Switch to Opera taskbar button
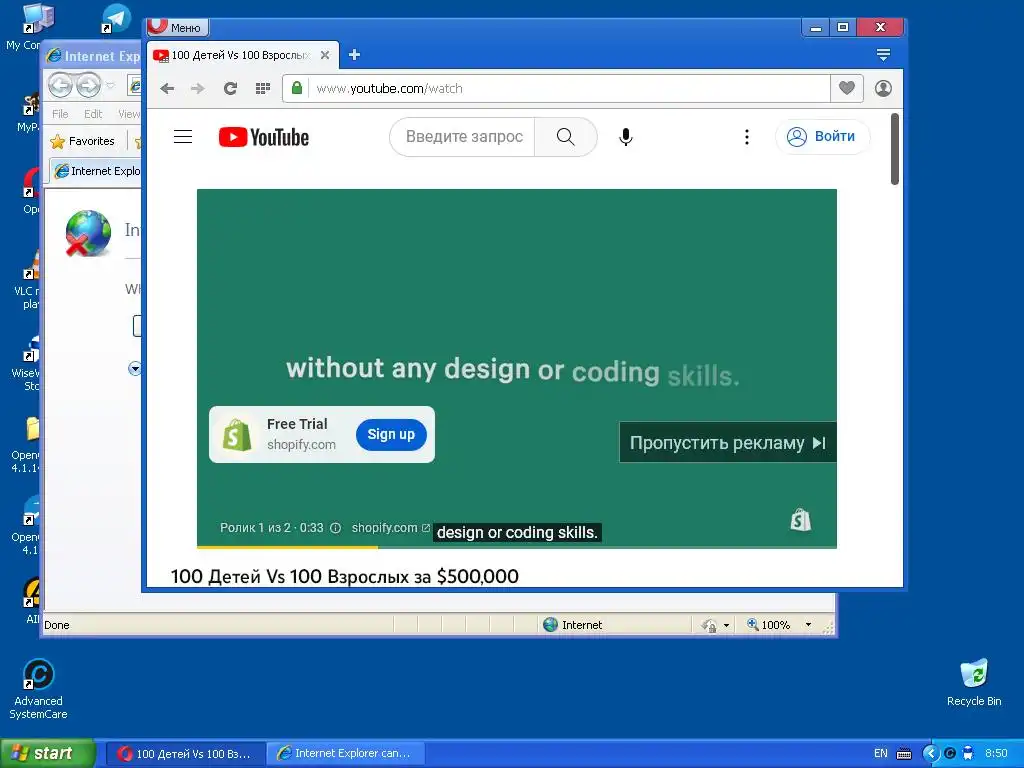The width and height of the screenshot is (1024, 768). click(x=186, y=754)
